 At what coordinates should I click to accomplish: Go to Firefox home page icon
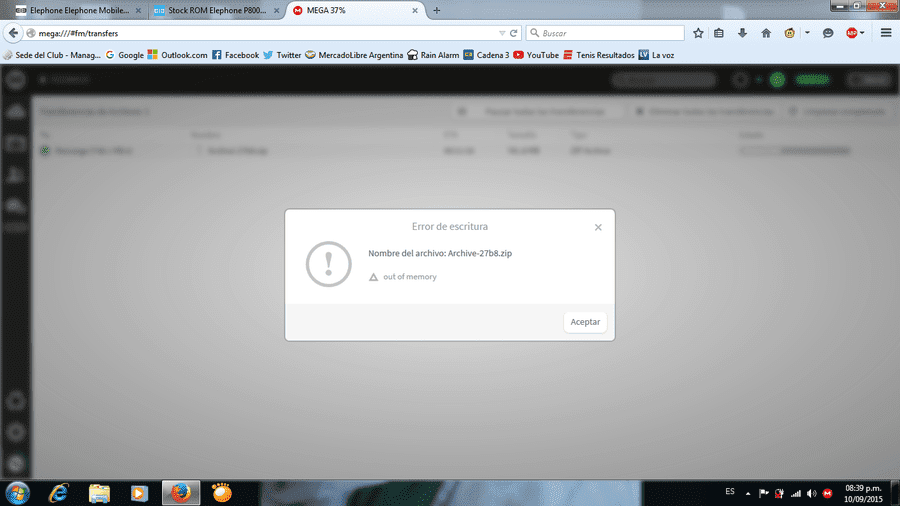coord(766,33)
